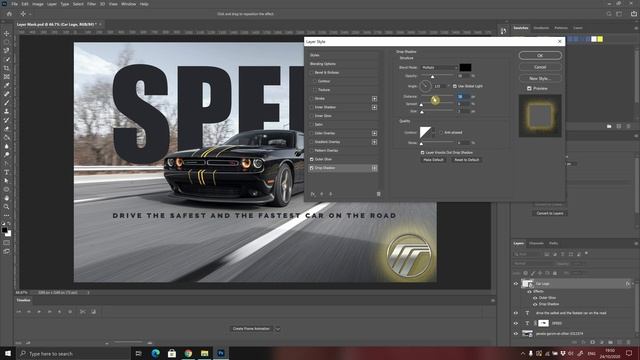
Task: Click the Home icon in options bar
Action: pos(9,14)
